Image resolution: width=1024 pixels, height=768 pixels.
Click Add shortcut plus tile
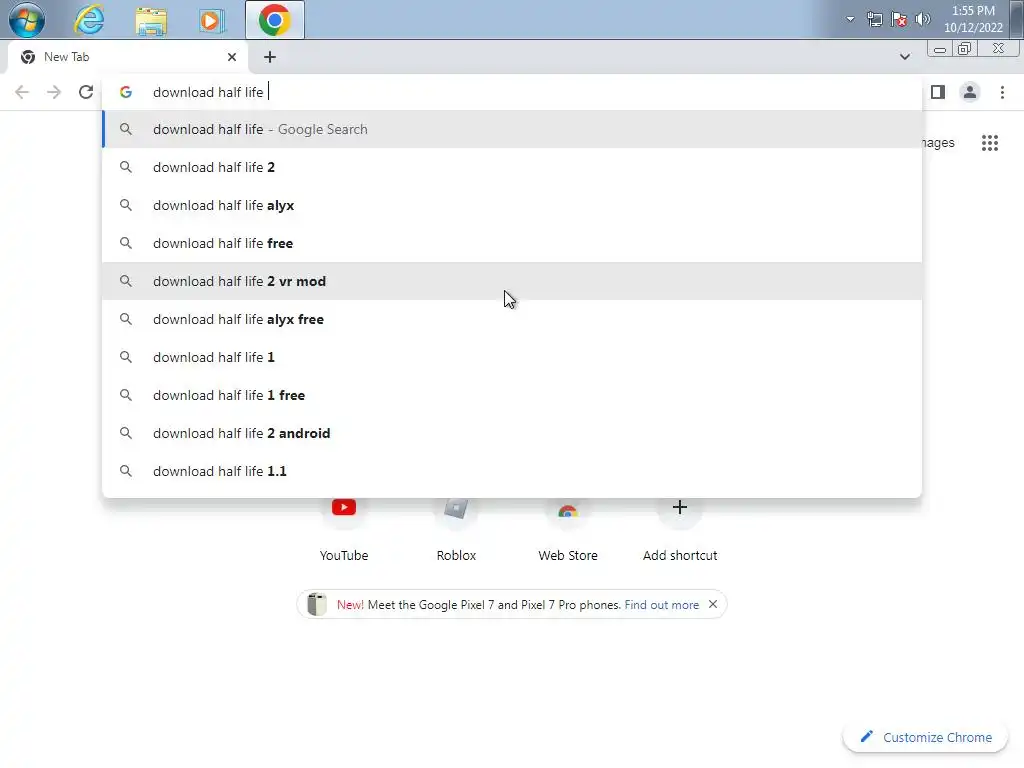tap(680, 530)
